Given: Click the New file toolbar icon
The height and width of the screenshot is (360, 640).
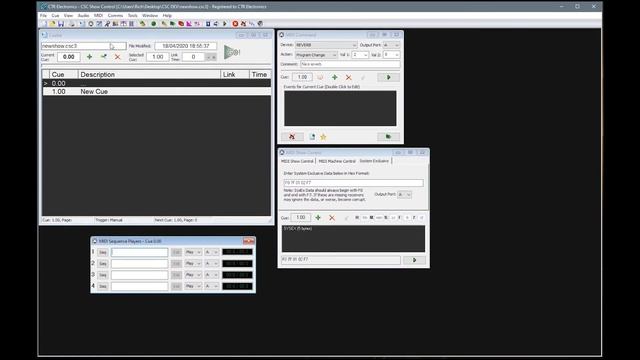Looking at the screenshot, I should pyautogui.click(x=44, y=24).
